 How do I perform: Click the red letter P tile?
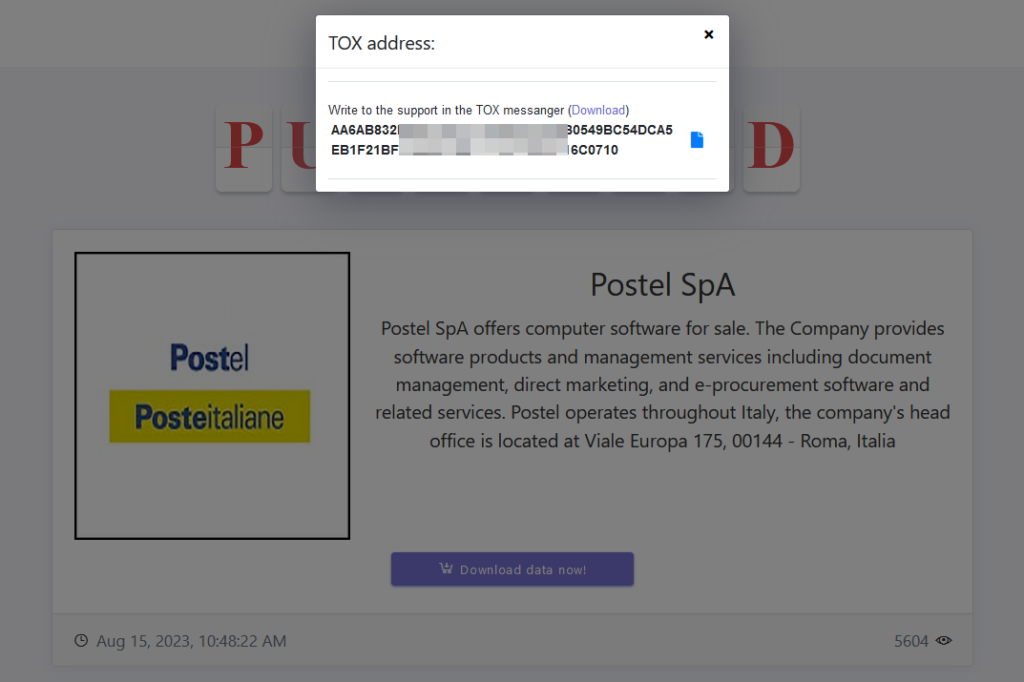(244, 148)
